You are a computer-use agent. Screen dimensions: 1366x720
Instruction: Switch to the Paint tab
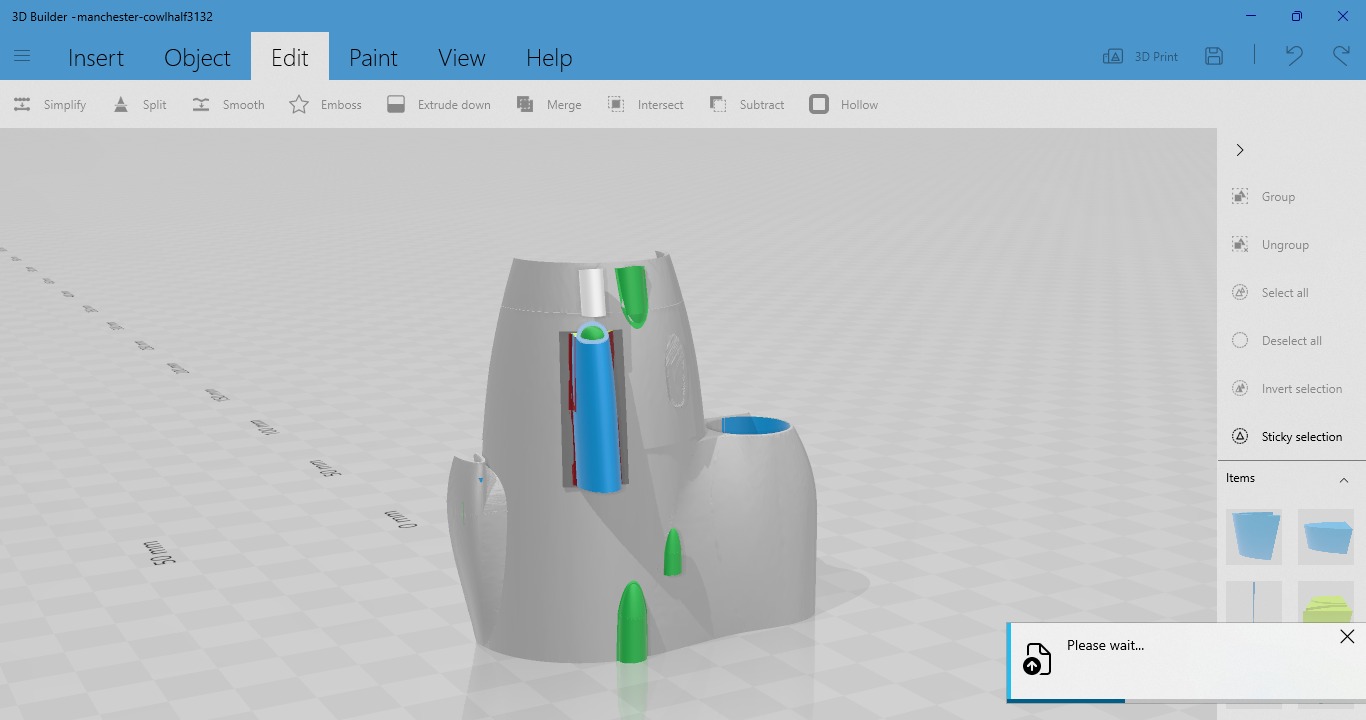(373, 58)
